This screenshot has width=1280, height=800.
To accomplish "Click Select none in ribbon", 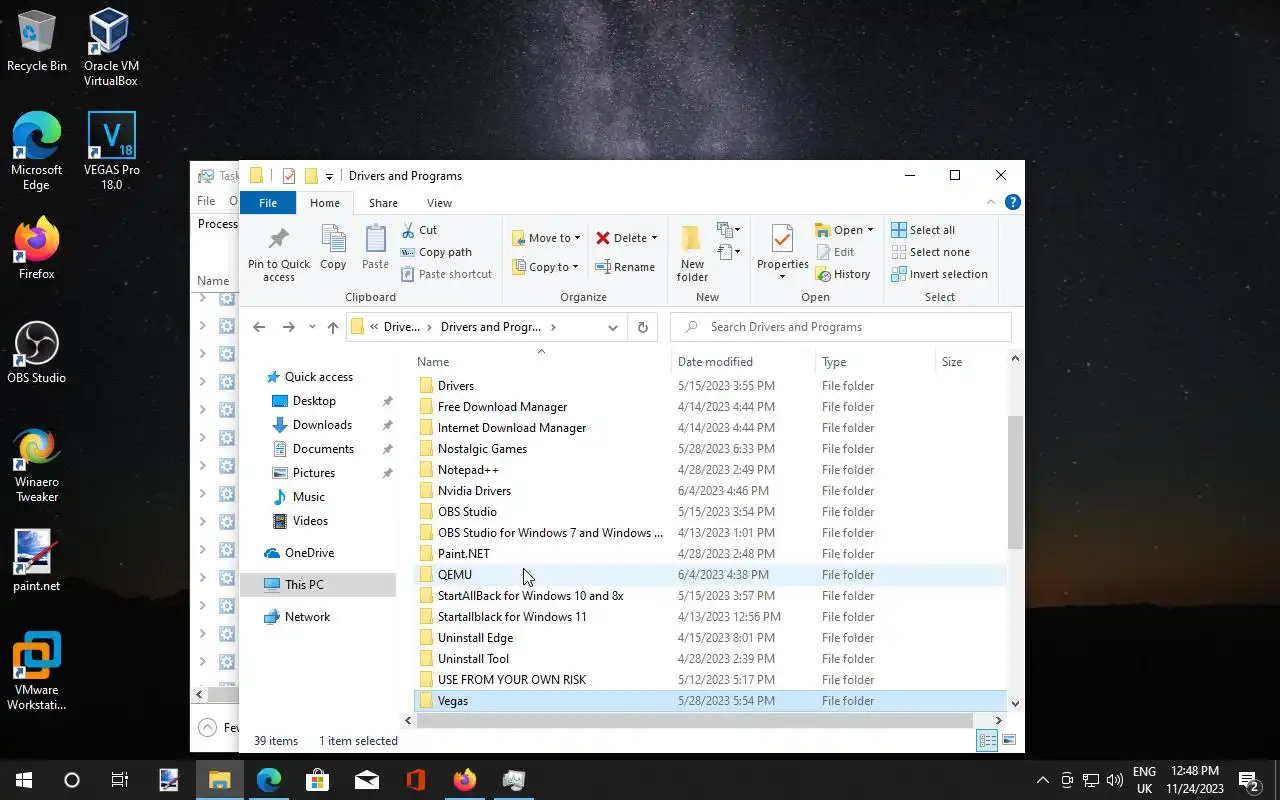I will pyautogui.click(x=929, y=252).
